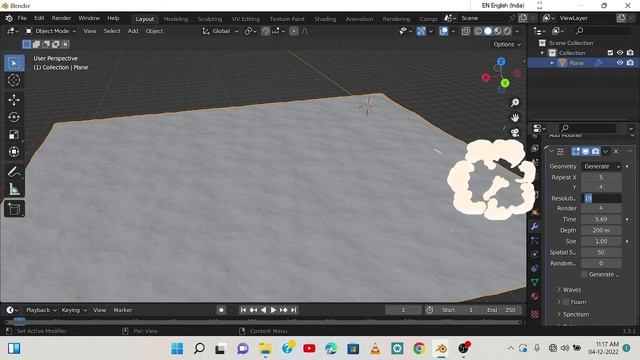
Task: Toggle the camera view icon
Action: click(515, 133)
